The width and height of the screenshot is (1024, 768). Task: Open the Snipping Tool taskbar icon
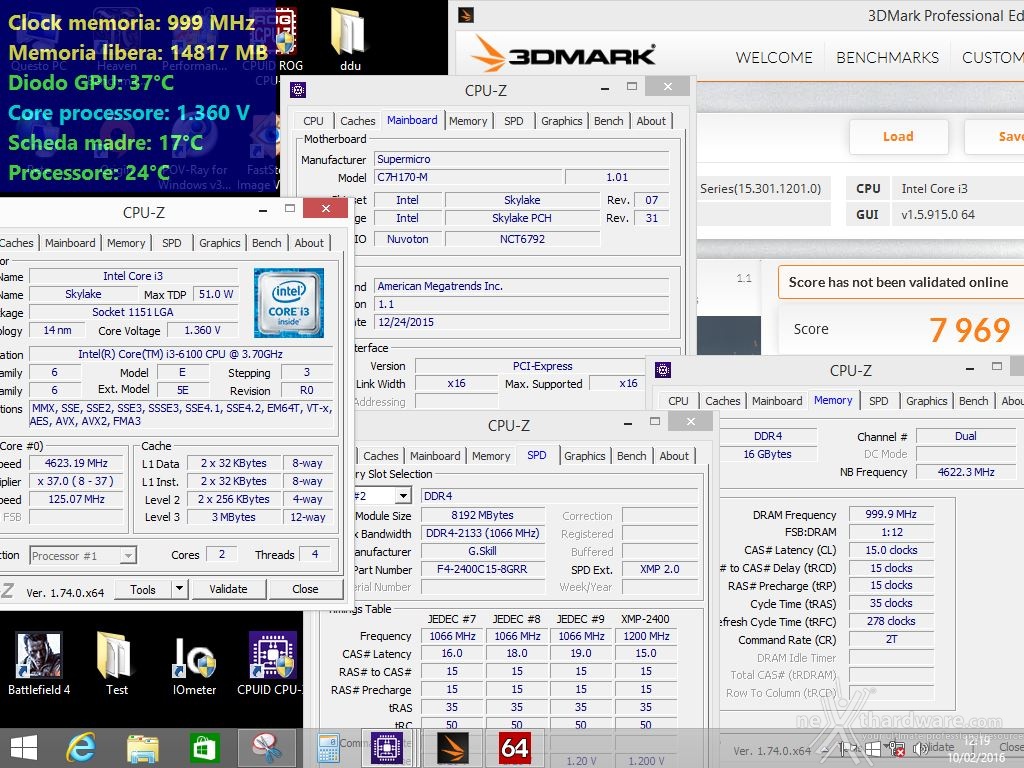[266, 748]
